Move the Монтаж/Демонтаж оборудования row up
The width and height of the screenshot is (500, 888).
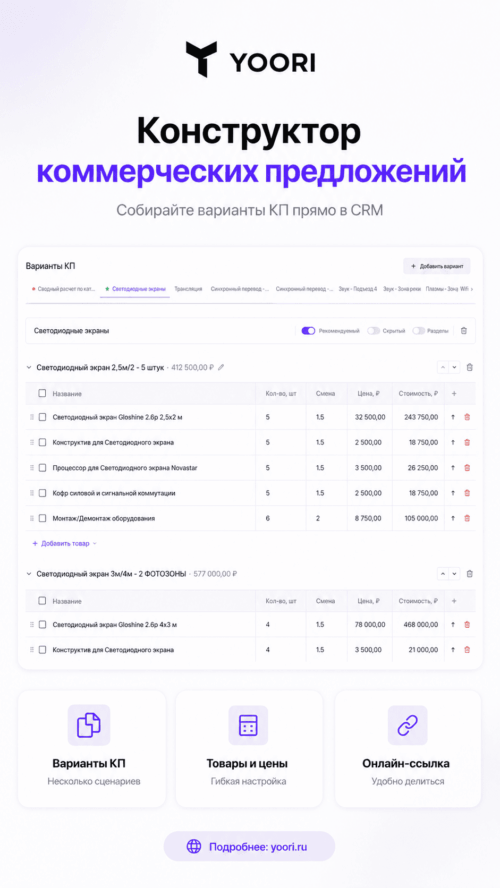click(453, 518)
